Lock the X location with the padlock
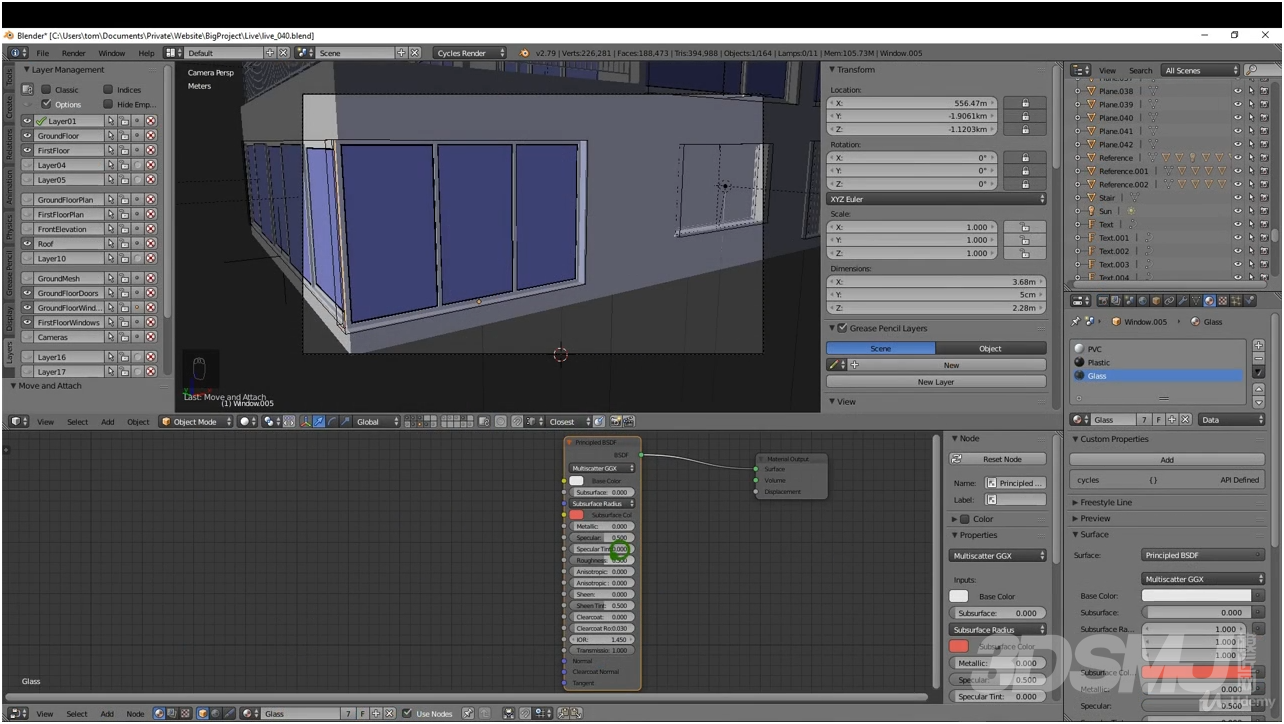 (1024, 103)
